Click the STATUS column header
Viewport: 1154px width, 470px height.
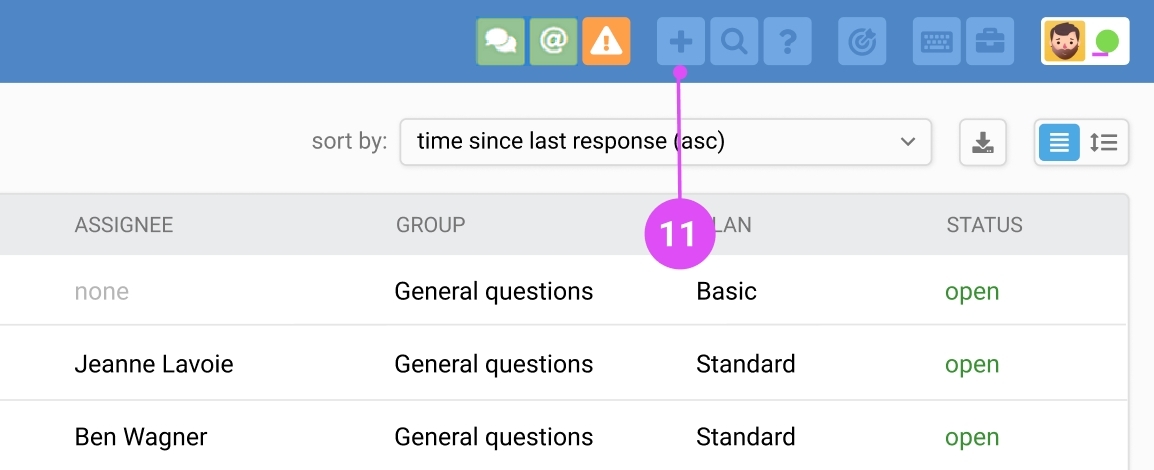coord(984,225)
